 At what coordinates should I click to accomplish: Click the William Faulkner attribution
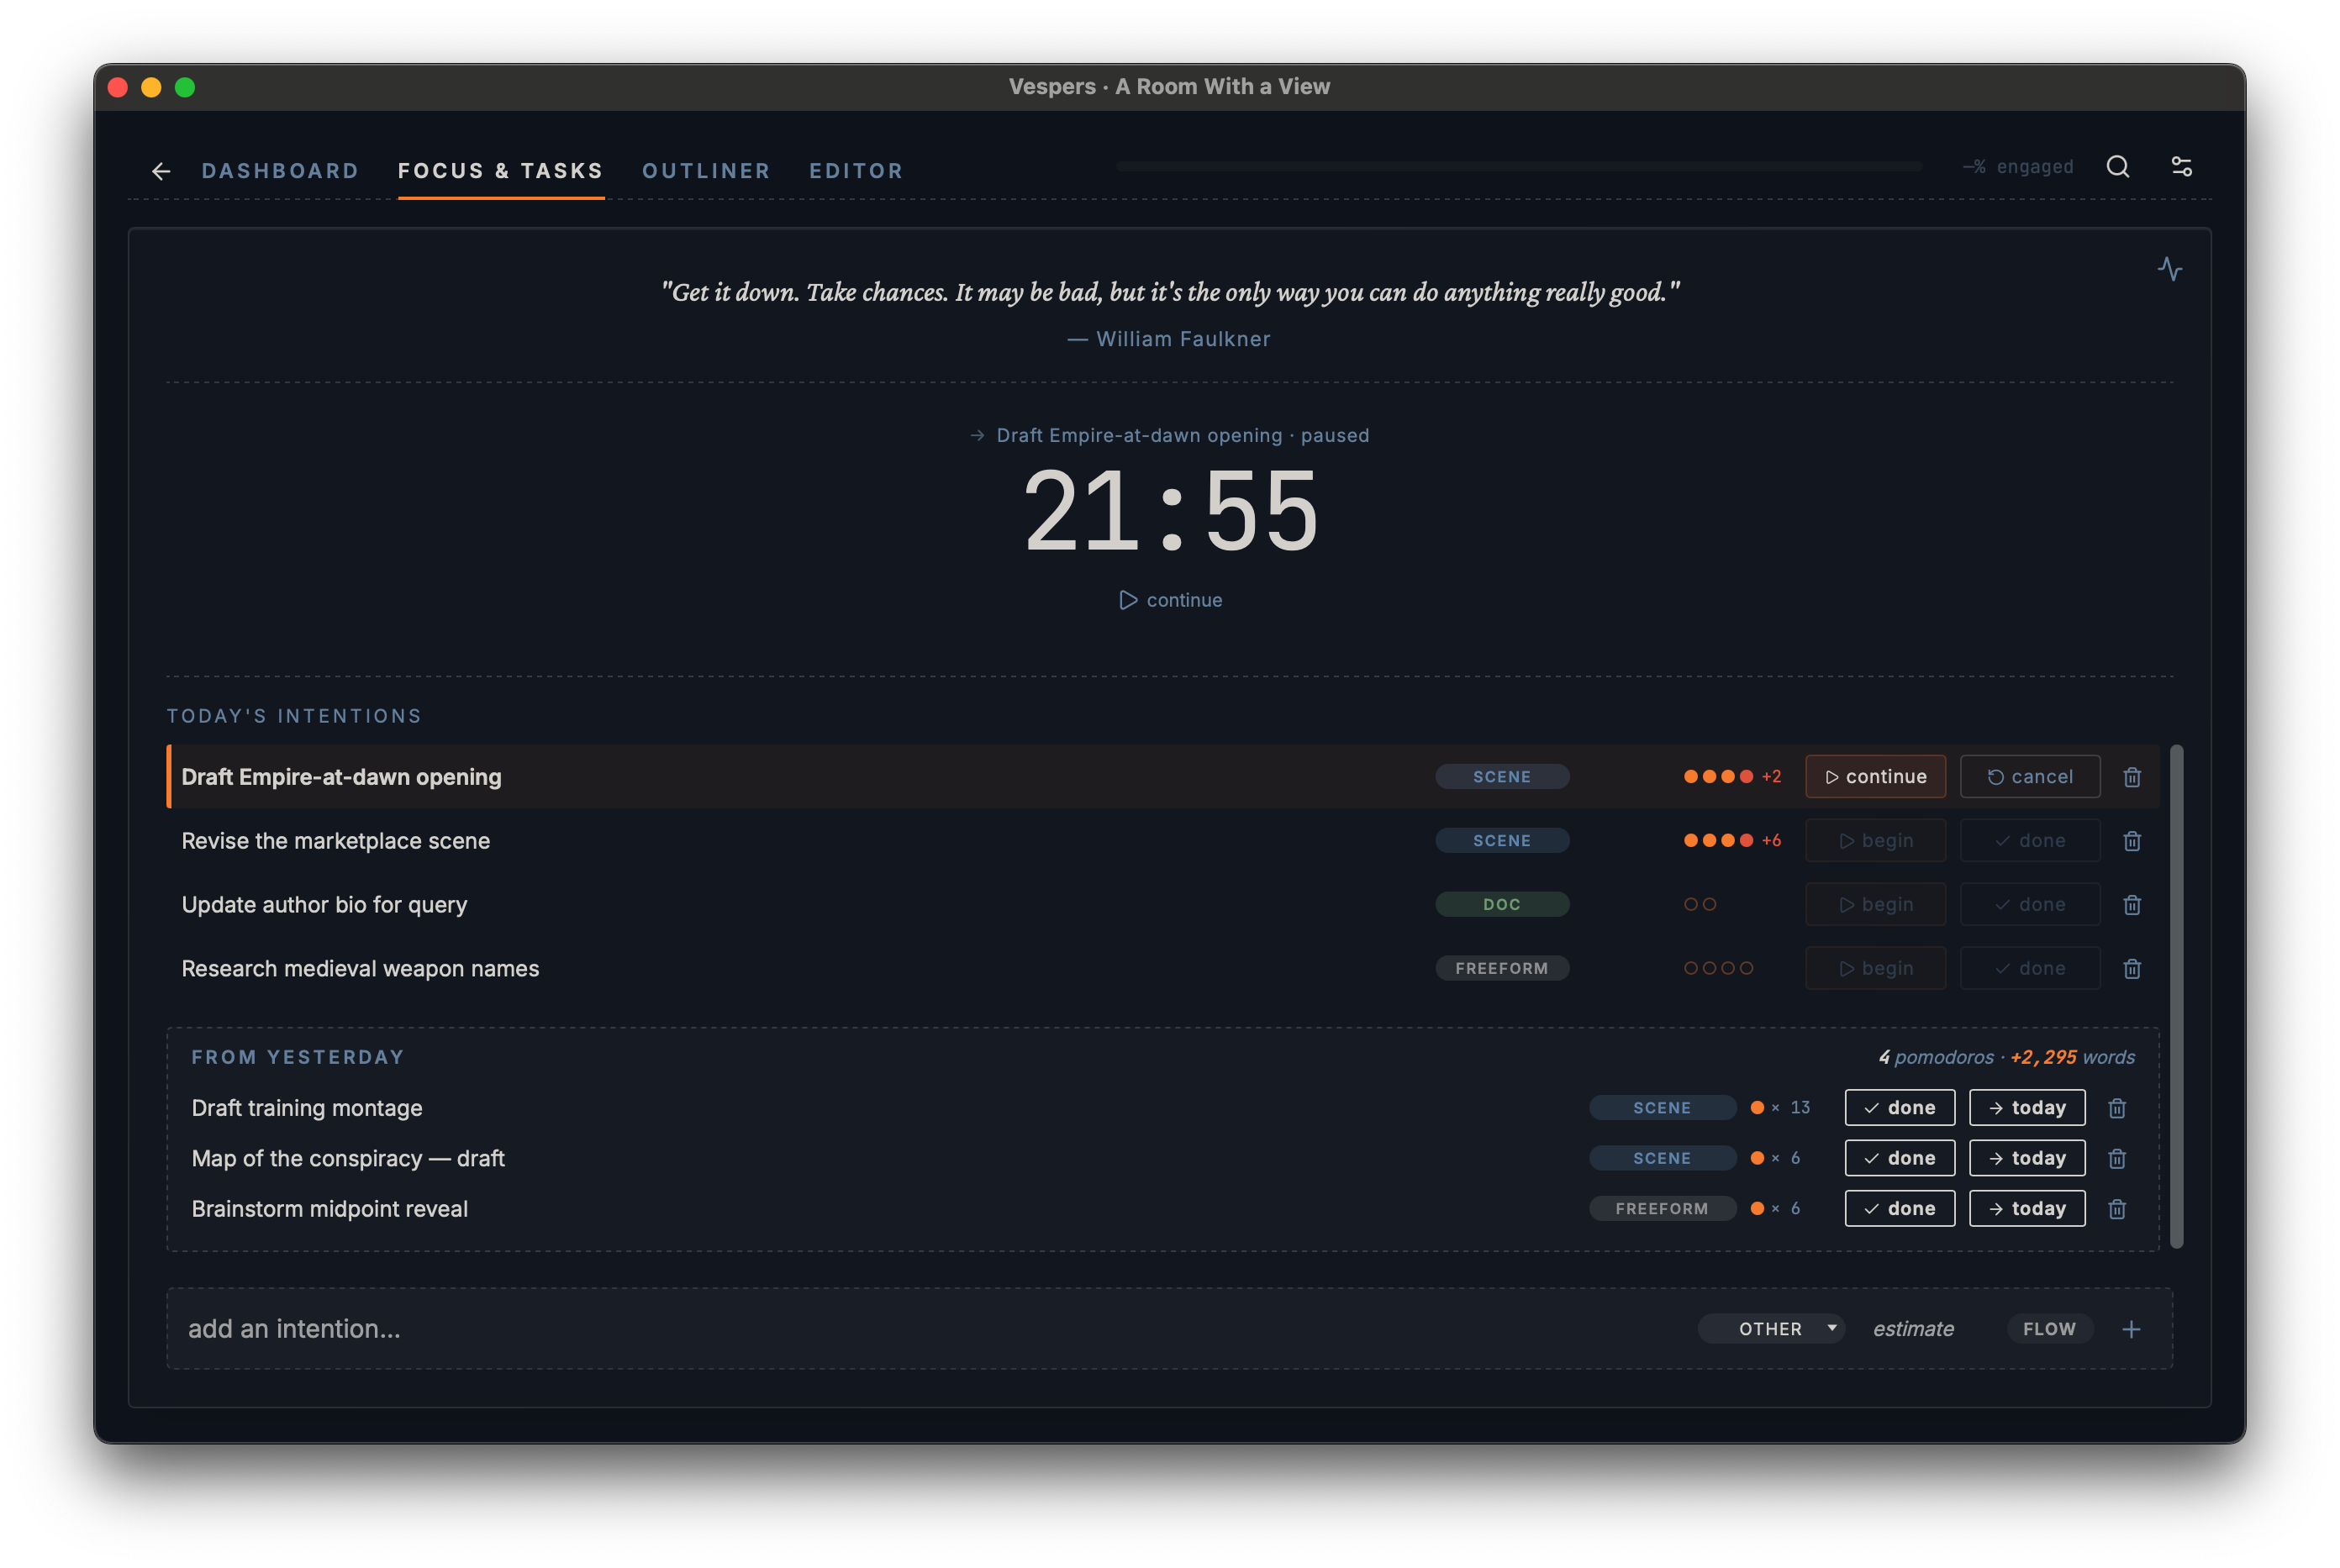click(1169, 339)
